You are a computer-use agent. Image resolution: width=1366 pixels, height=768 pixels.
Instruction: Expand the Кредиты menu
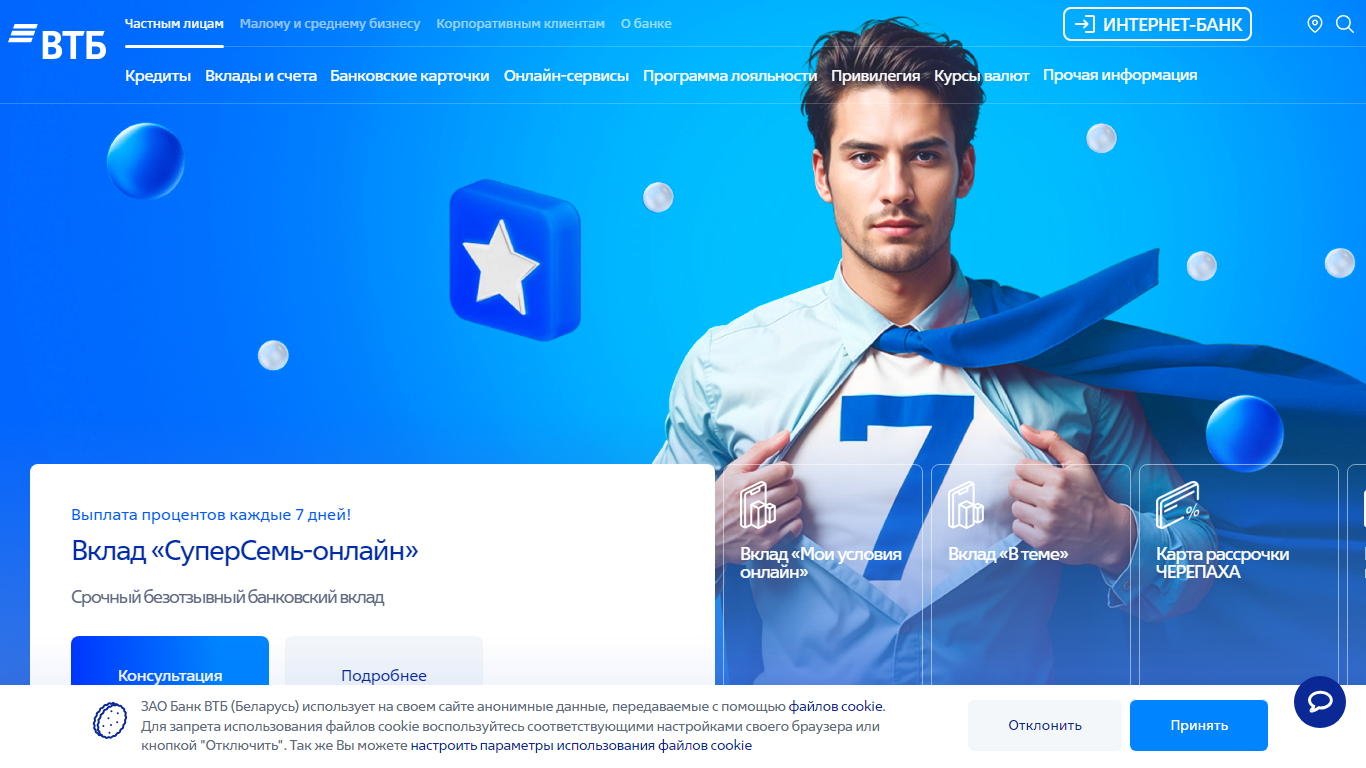pos(158,75)
